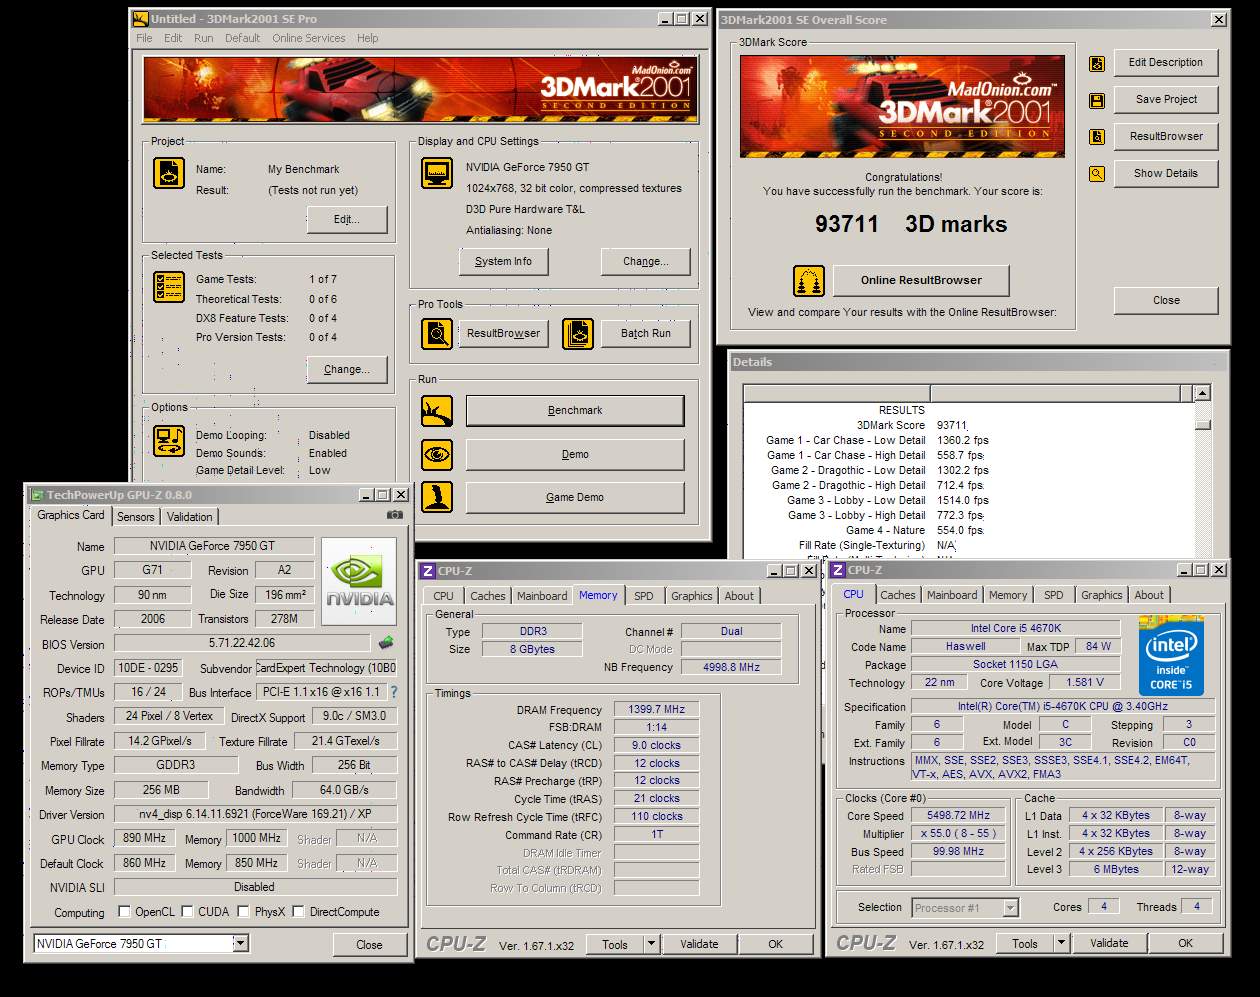Enable the DirectCompute checkbox in GPU-Z

(x=298, y=912)
